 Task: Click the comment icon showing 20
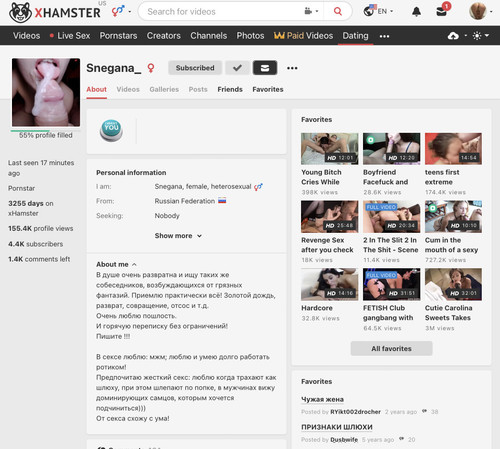pyautogui.click(x=401, y=439)
